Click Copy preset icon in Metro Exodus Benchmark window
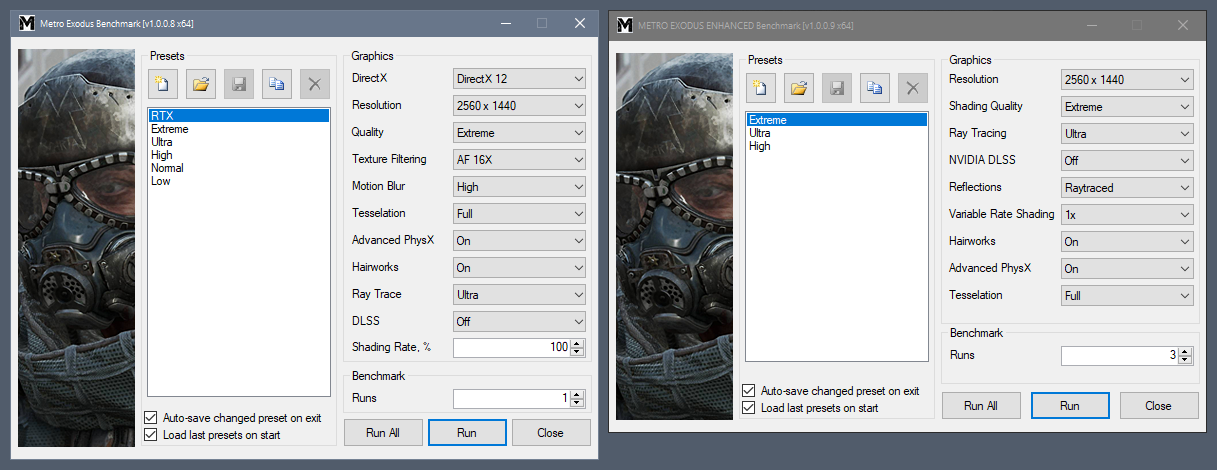The width and height of the screenshot is (1217, 470). tap(277, 84)
